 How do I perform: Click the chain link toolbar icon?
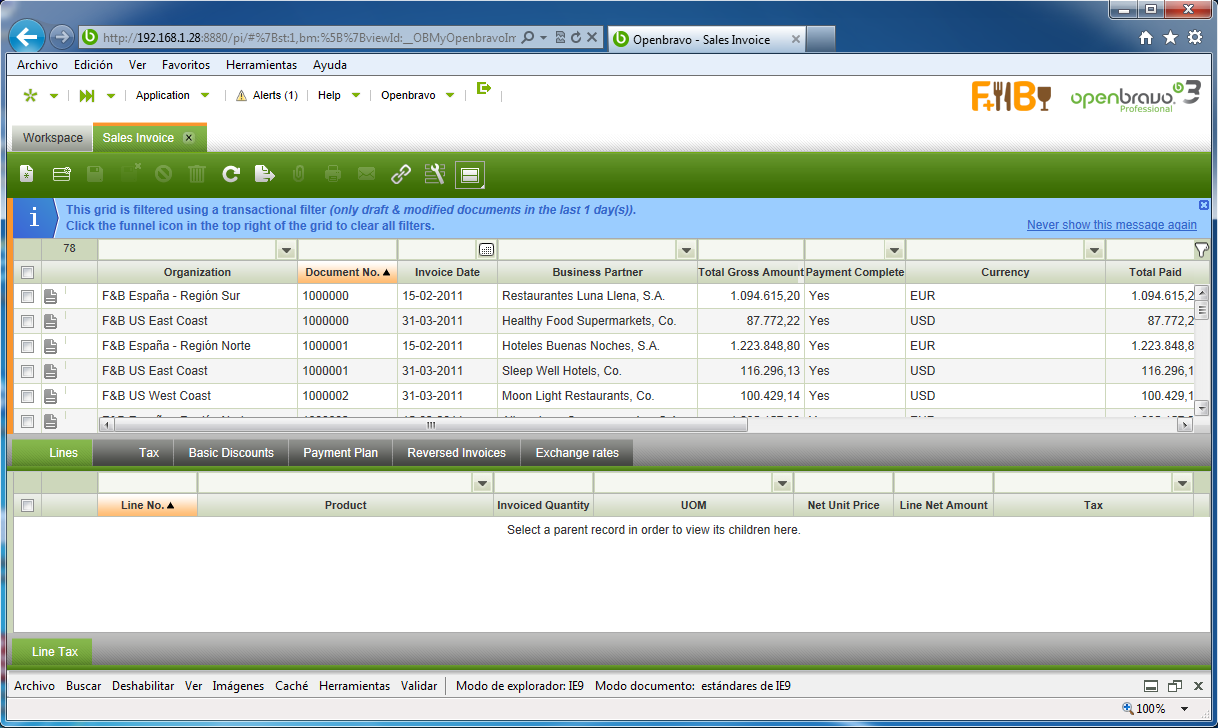pos(401,175)
